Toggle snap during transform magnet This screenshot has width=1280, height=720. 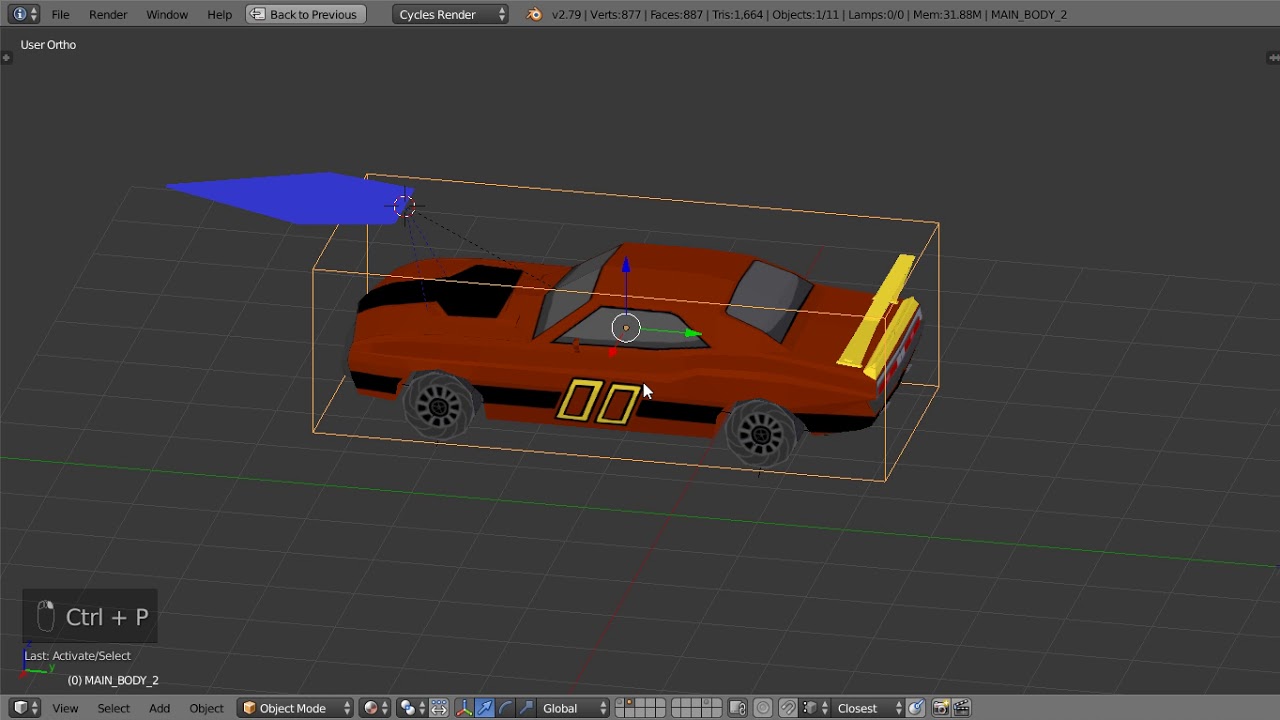(787, 708)
